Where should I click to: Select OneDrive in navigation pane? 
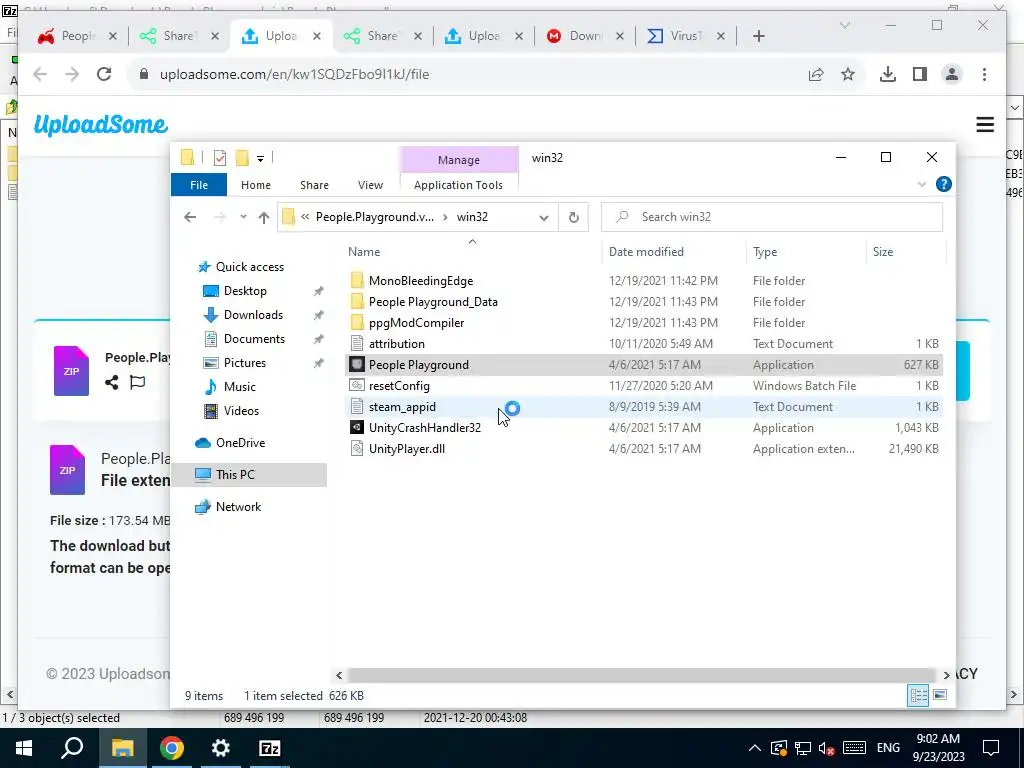(240, 443)
